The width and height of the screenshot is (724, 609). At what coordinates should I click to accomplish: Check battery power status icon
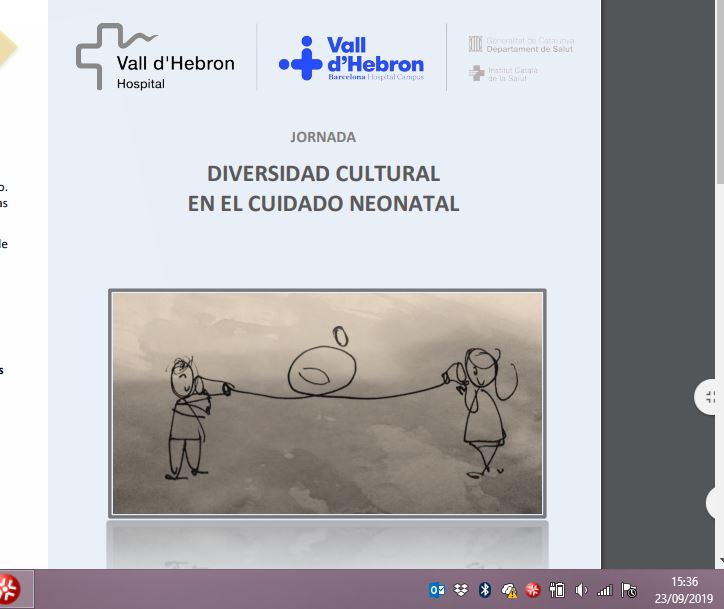(x=557, y=590)
